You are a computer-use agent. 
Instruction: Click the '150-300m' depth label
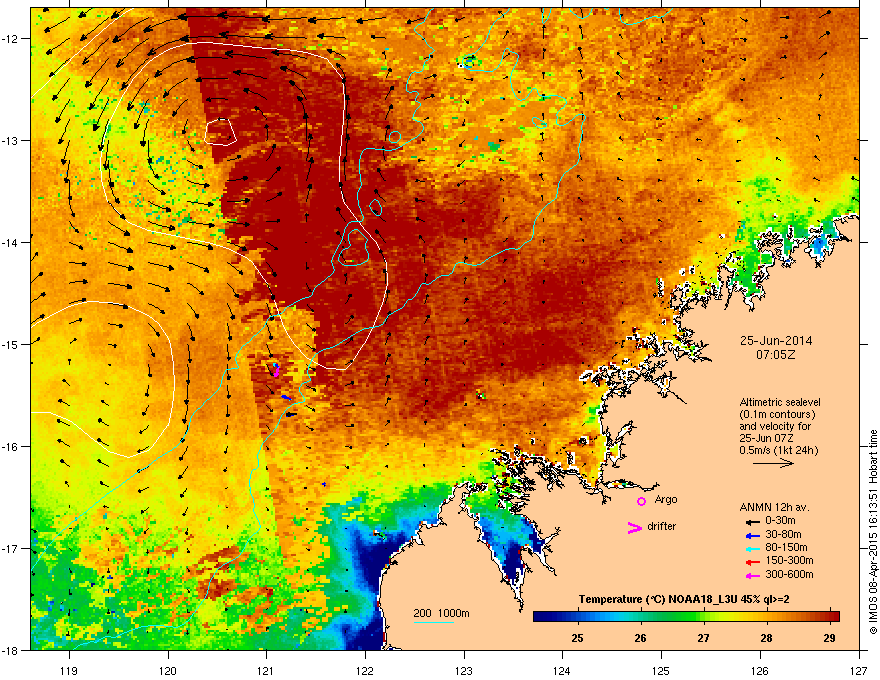pos(790,560)
